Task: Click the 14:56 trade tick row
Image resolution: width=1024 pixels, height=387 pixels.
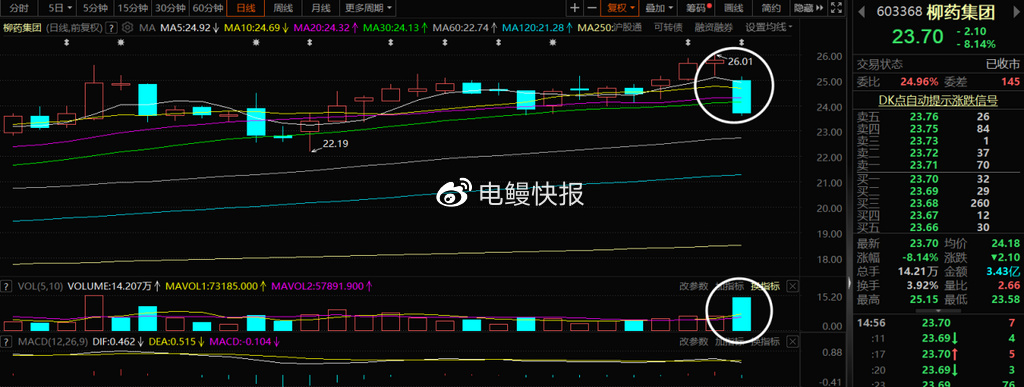Action: click(x=938, y=322)
